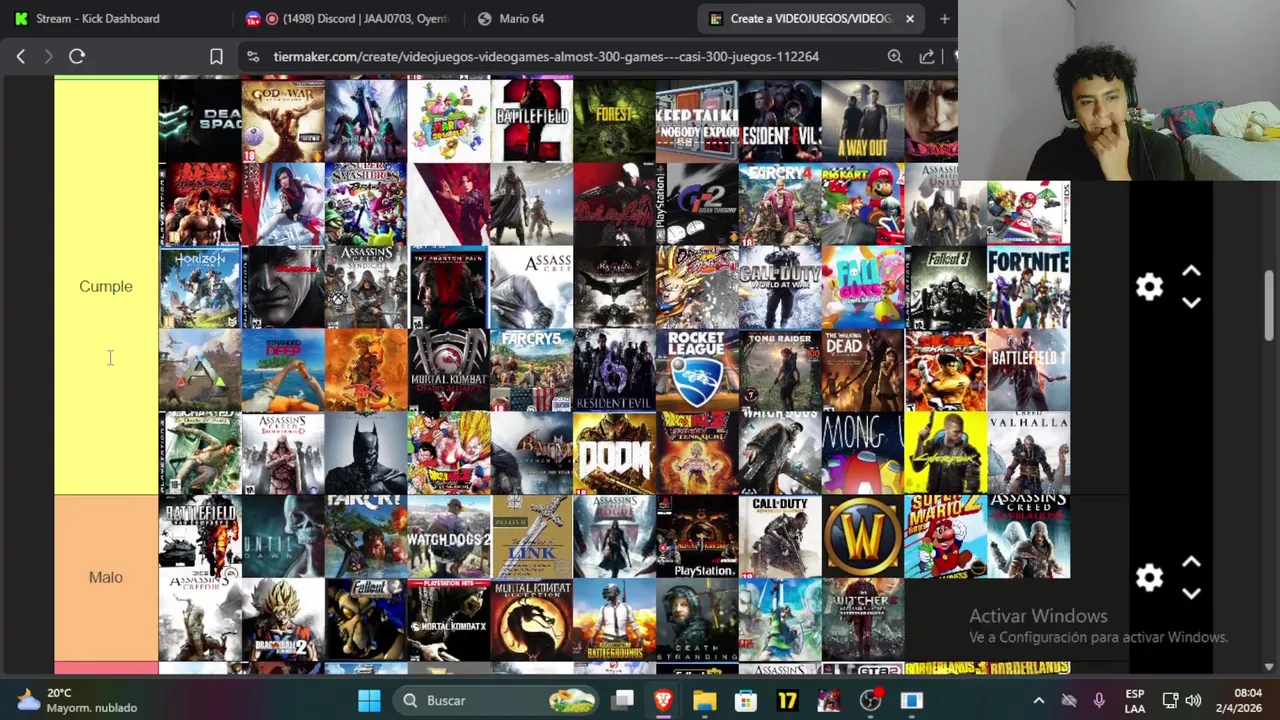Image resolution: width=1280 pixels, height=720 pixels.
Task: Open Task View from the taskbar
Action: coord(623,701)
